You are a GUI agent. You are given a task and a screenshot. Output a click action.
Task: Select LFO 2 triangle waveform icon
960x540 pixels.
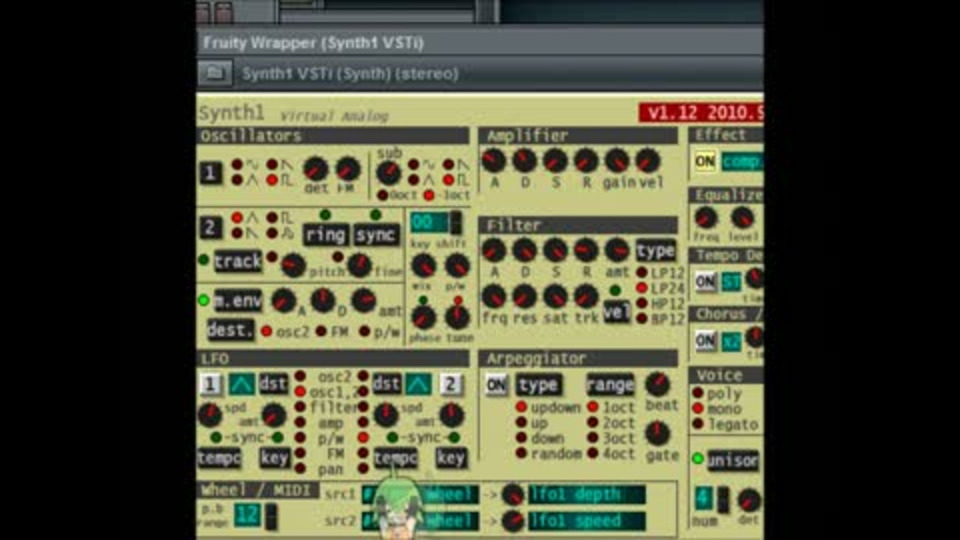418,384
